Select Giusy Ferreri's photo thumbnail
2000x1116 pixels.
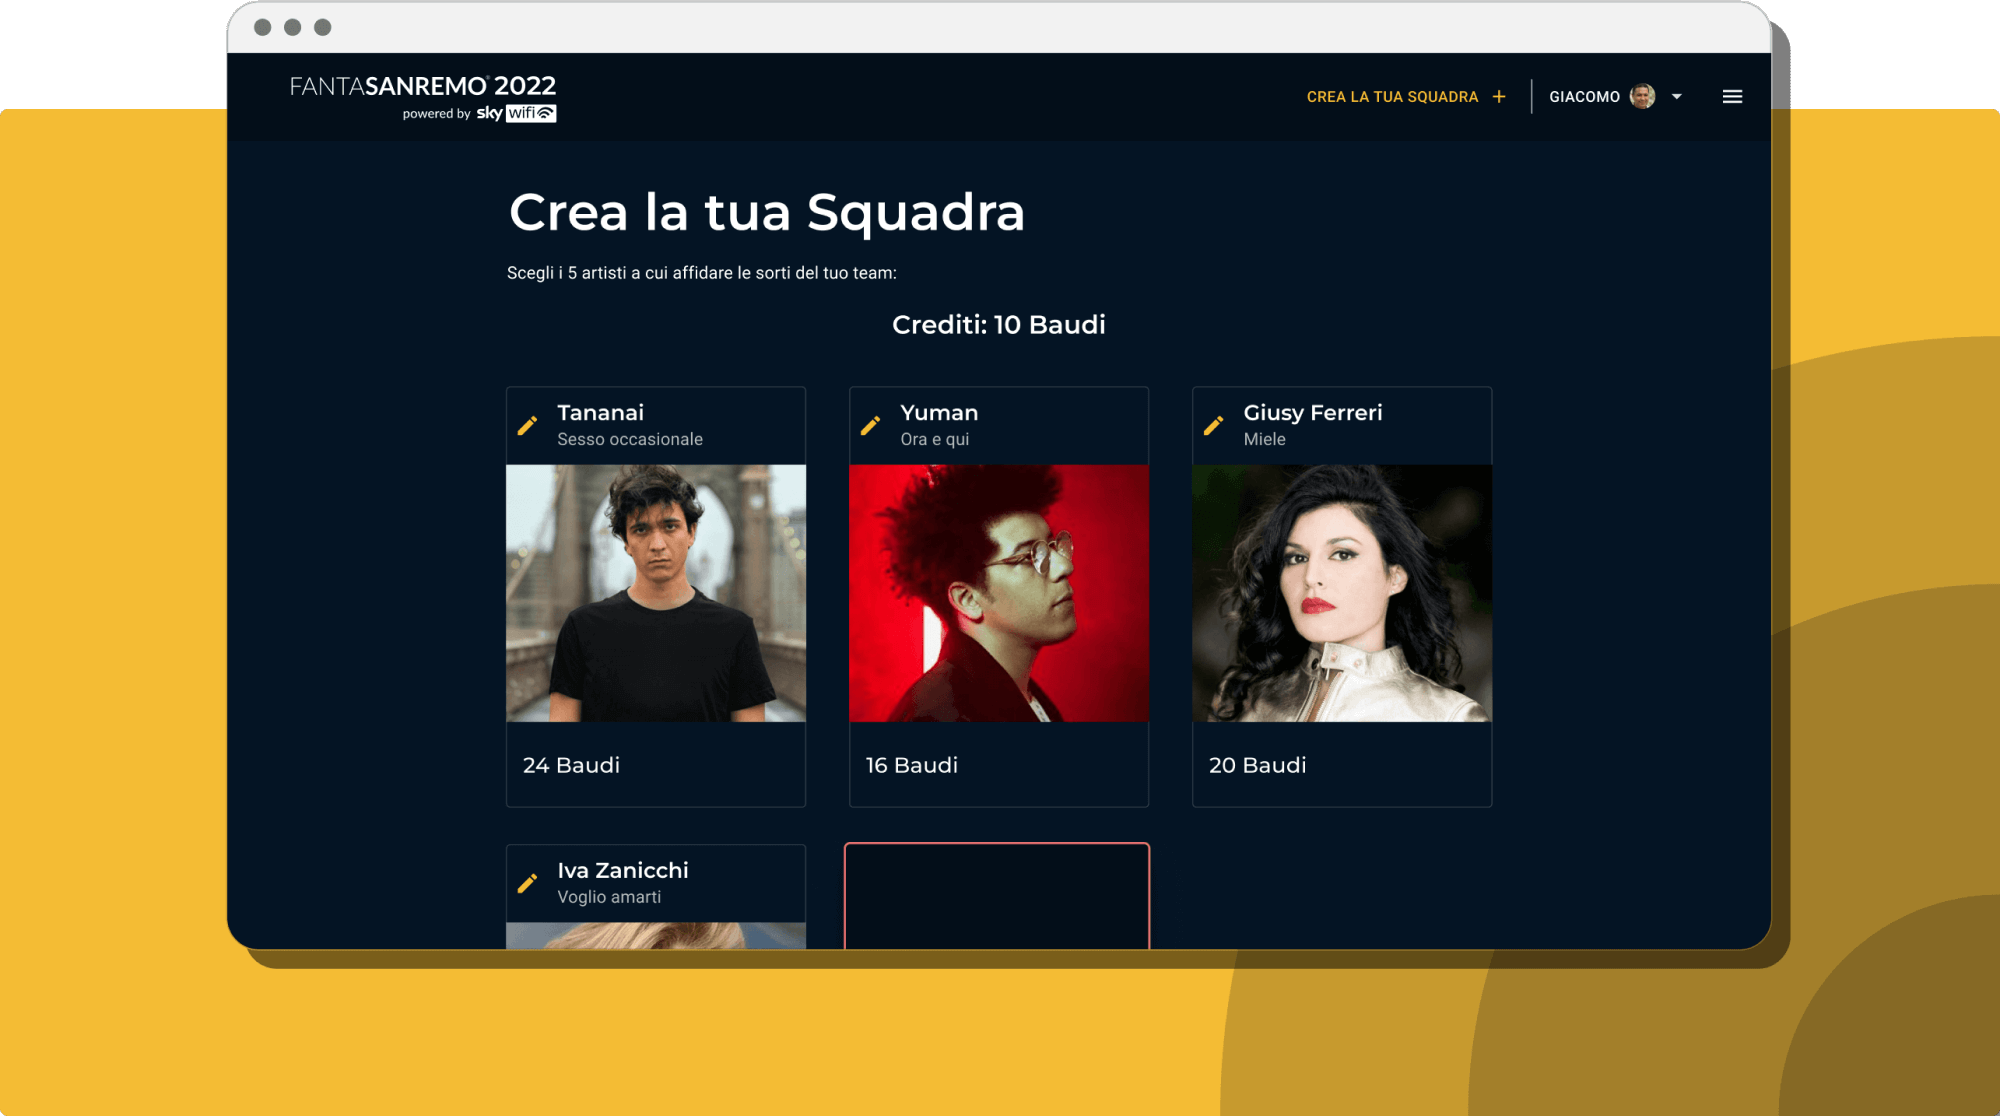coord(1342,593)
